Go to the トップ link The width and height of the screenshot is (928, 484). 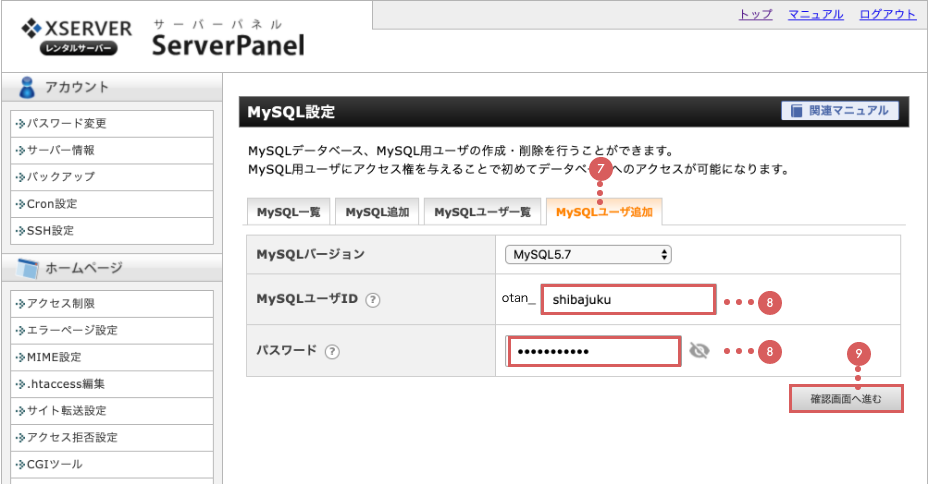(x=755, y=14)
